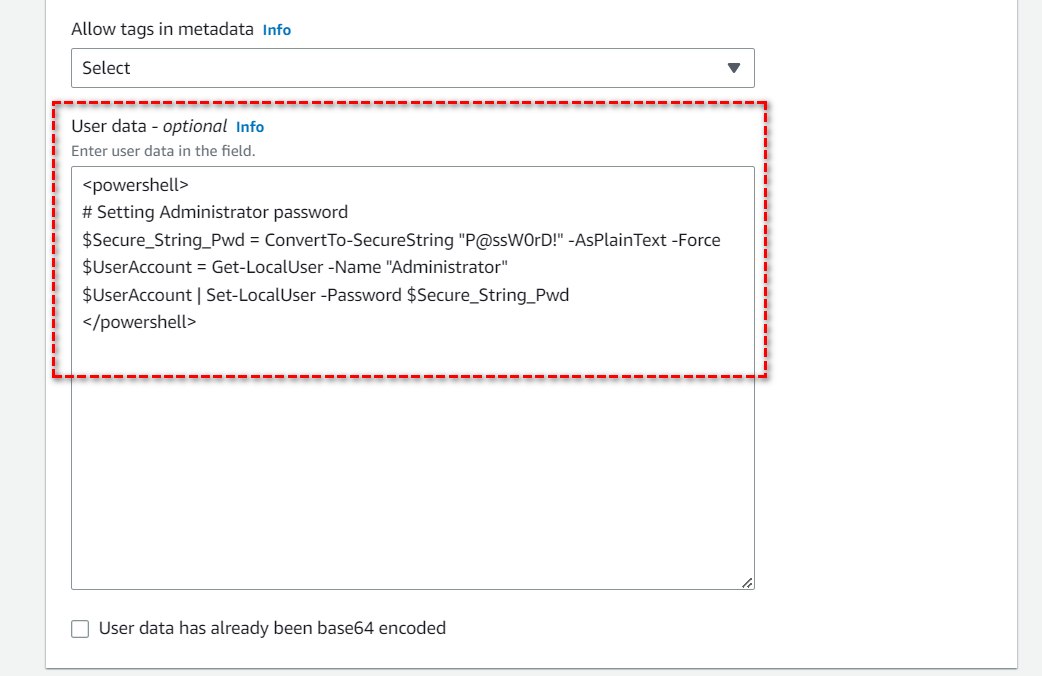Click the "Administrator" name string in the script
1042x676 pixels.
447,268
